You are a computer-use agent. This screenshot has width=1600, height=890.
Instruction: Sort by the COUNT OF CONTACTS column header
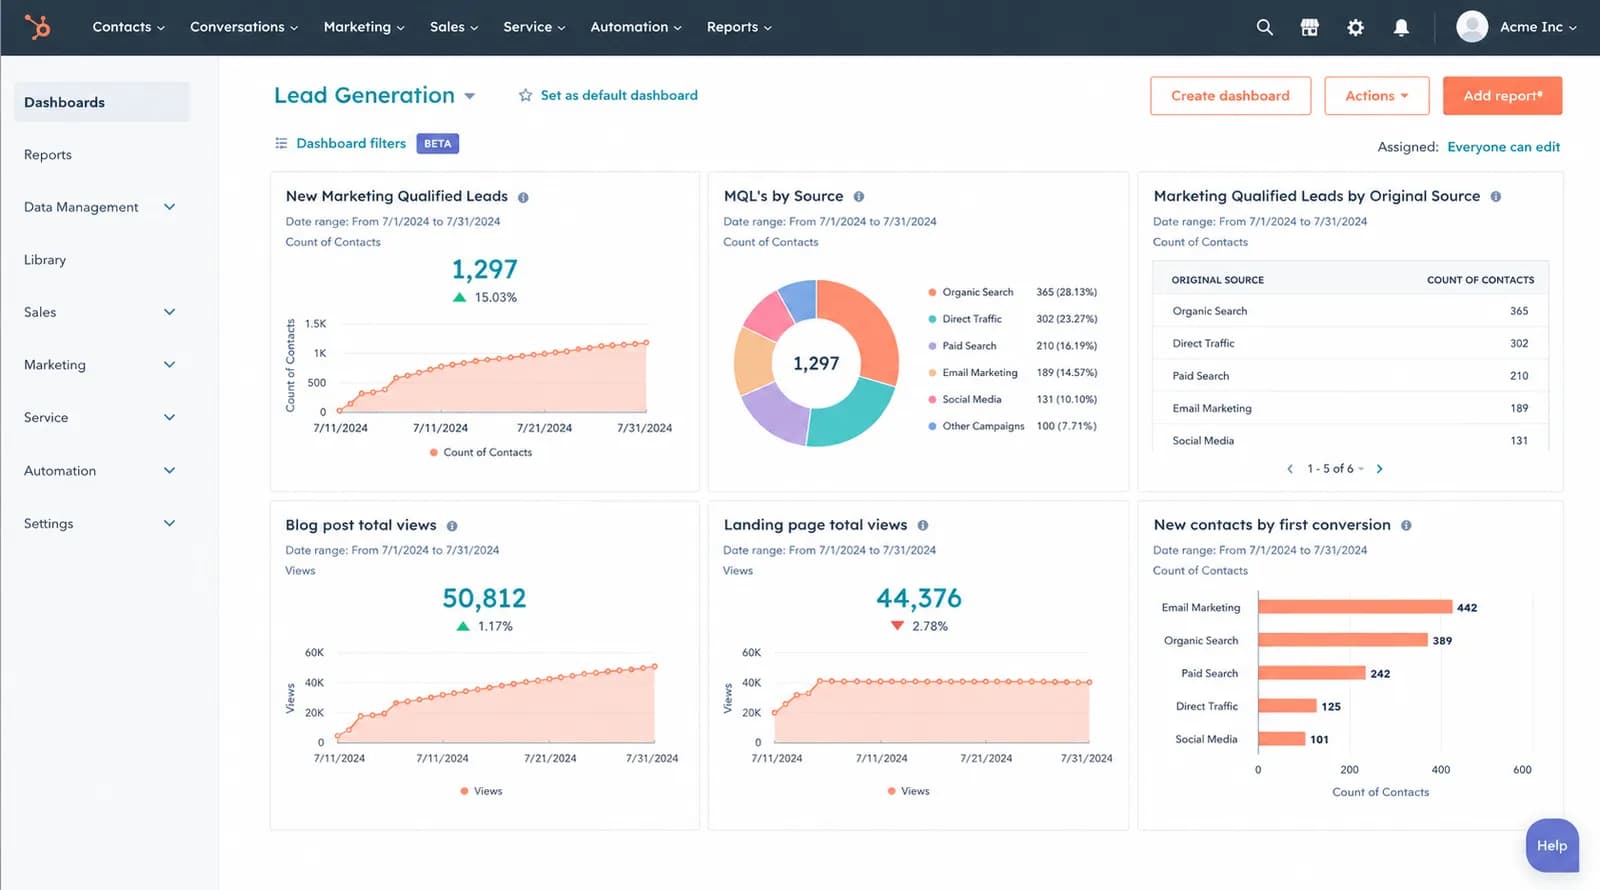click(1480, 280)
